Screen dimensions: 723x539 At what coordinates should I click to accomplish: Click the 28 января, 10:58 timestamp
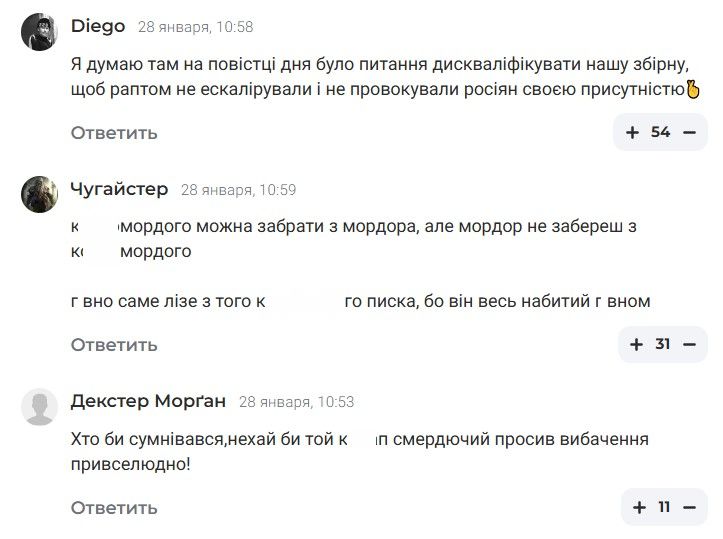[x=195, y=27]
